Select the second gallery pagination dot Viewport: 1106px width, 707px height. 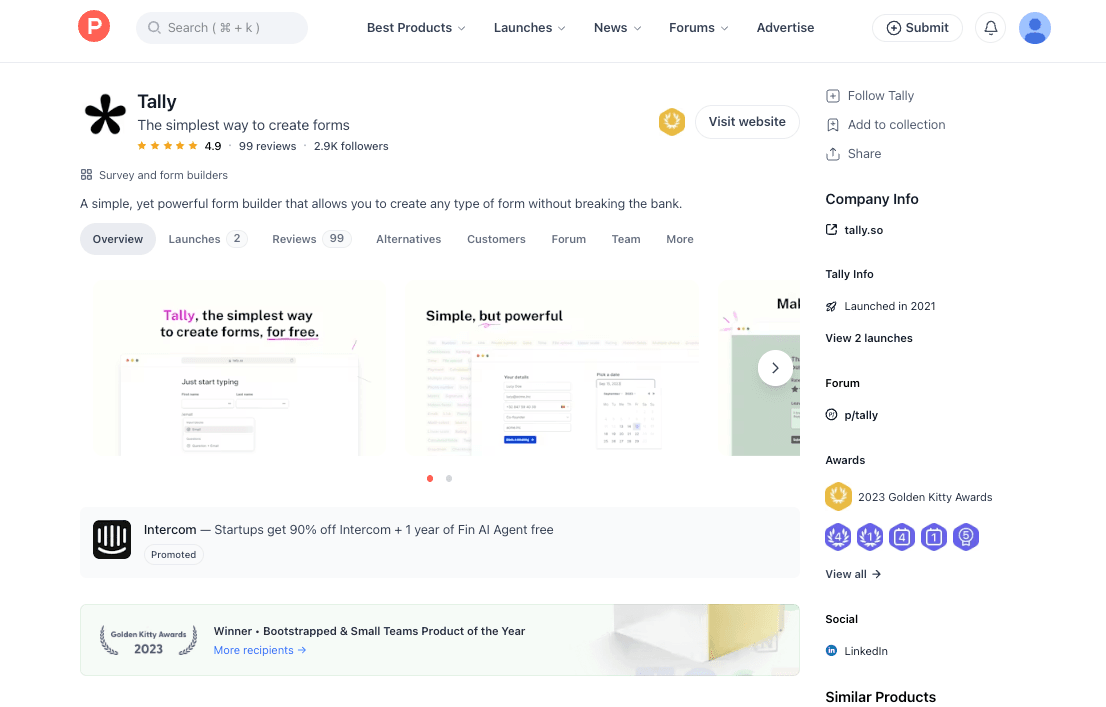click(449, 478)
